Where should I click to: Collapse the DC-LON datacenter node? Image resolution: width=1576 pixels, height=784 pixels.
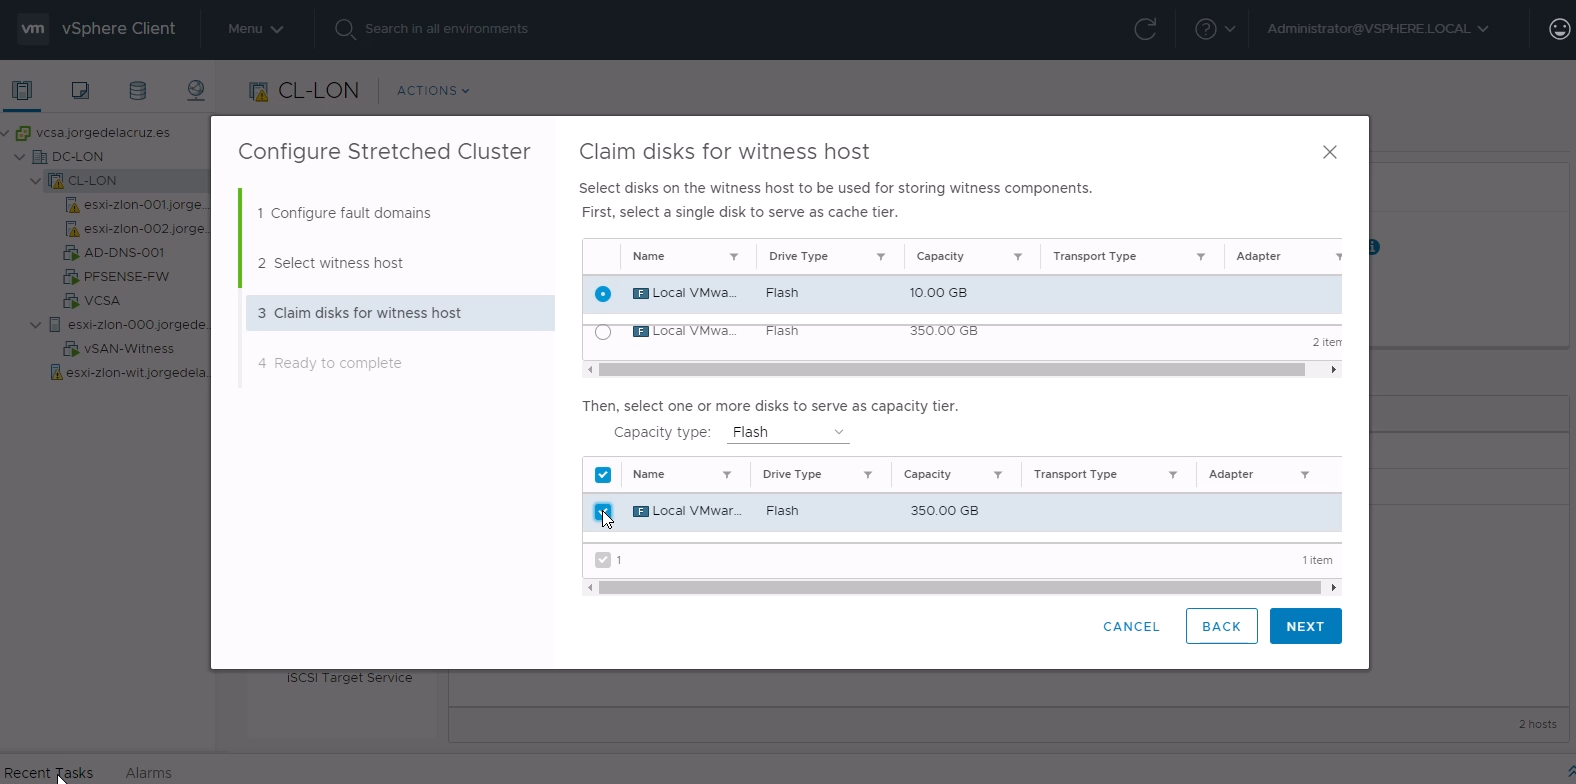20,157
